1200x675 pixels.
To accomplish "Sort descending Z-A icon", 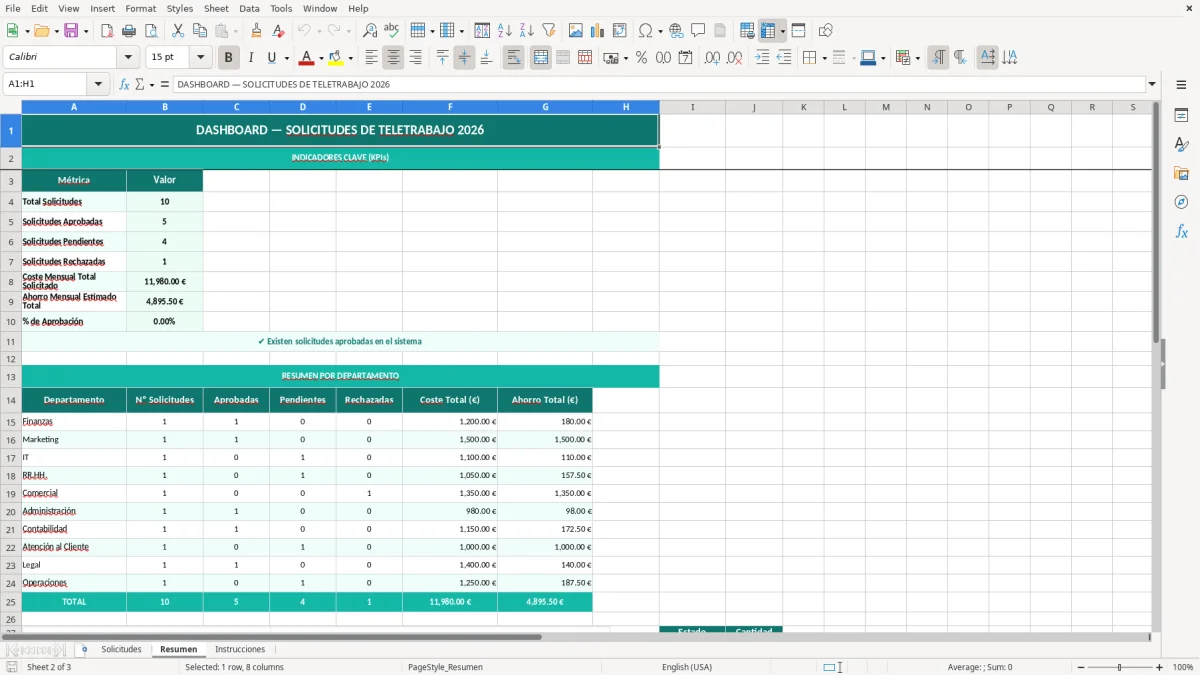I will click(527, 31).
